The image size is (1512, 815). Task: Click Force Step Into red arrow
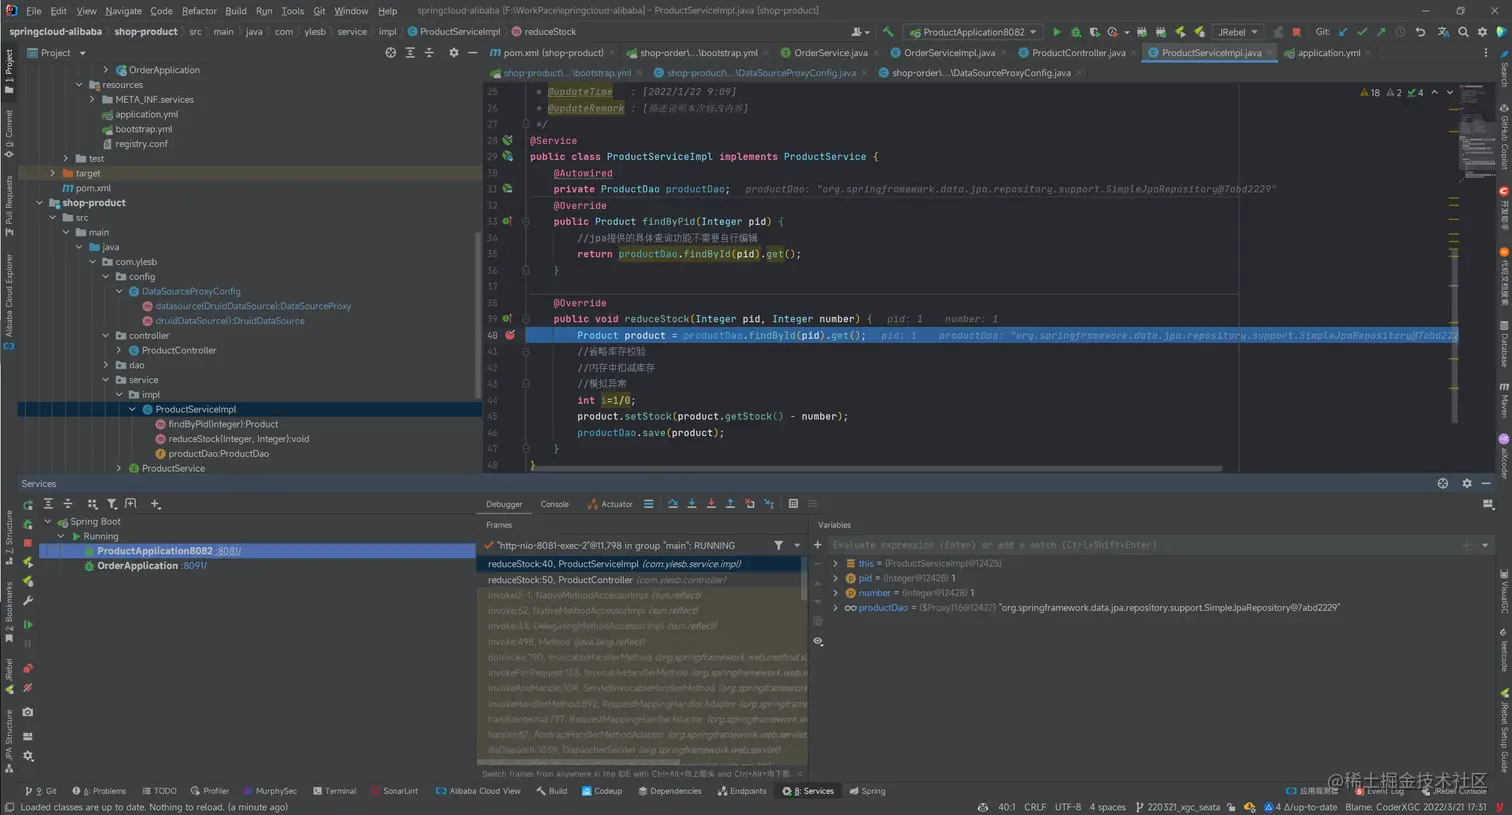pos(711,504)
